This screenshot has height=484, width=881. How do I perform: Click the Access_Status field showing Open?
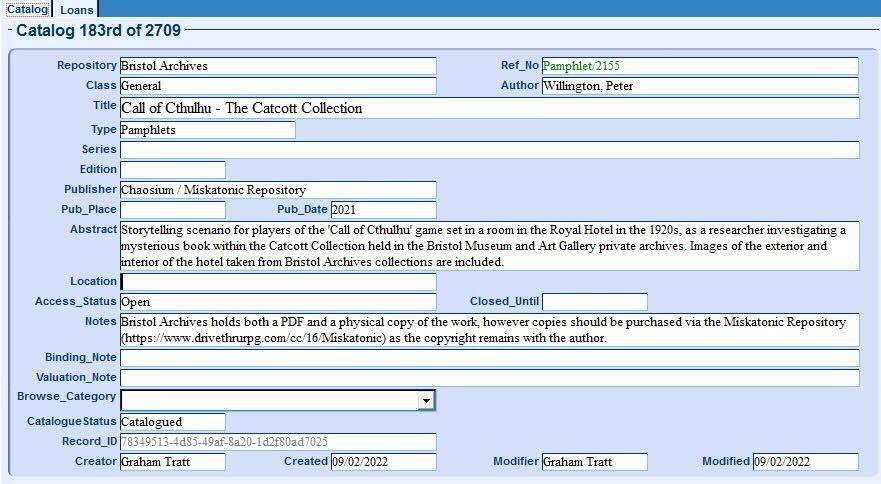(278, 302)
